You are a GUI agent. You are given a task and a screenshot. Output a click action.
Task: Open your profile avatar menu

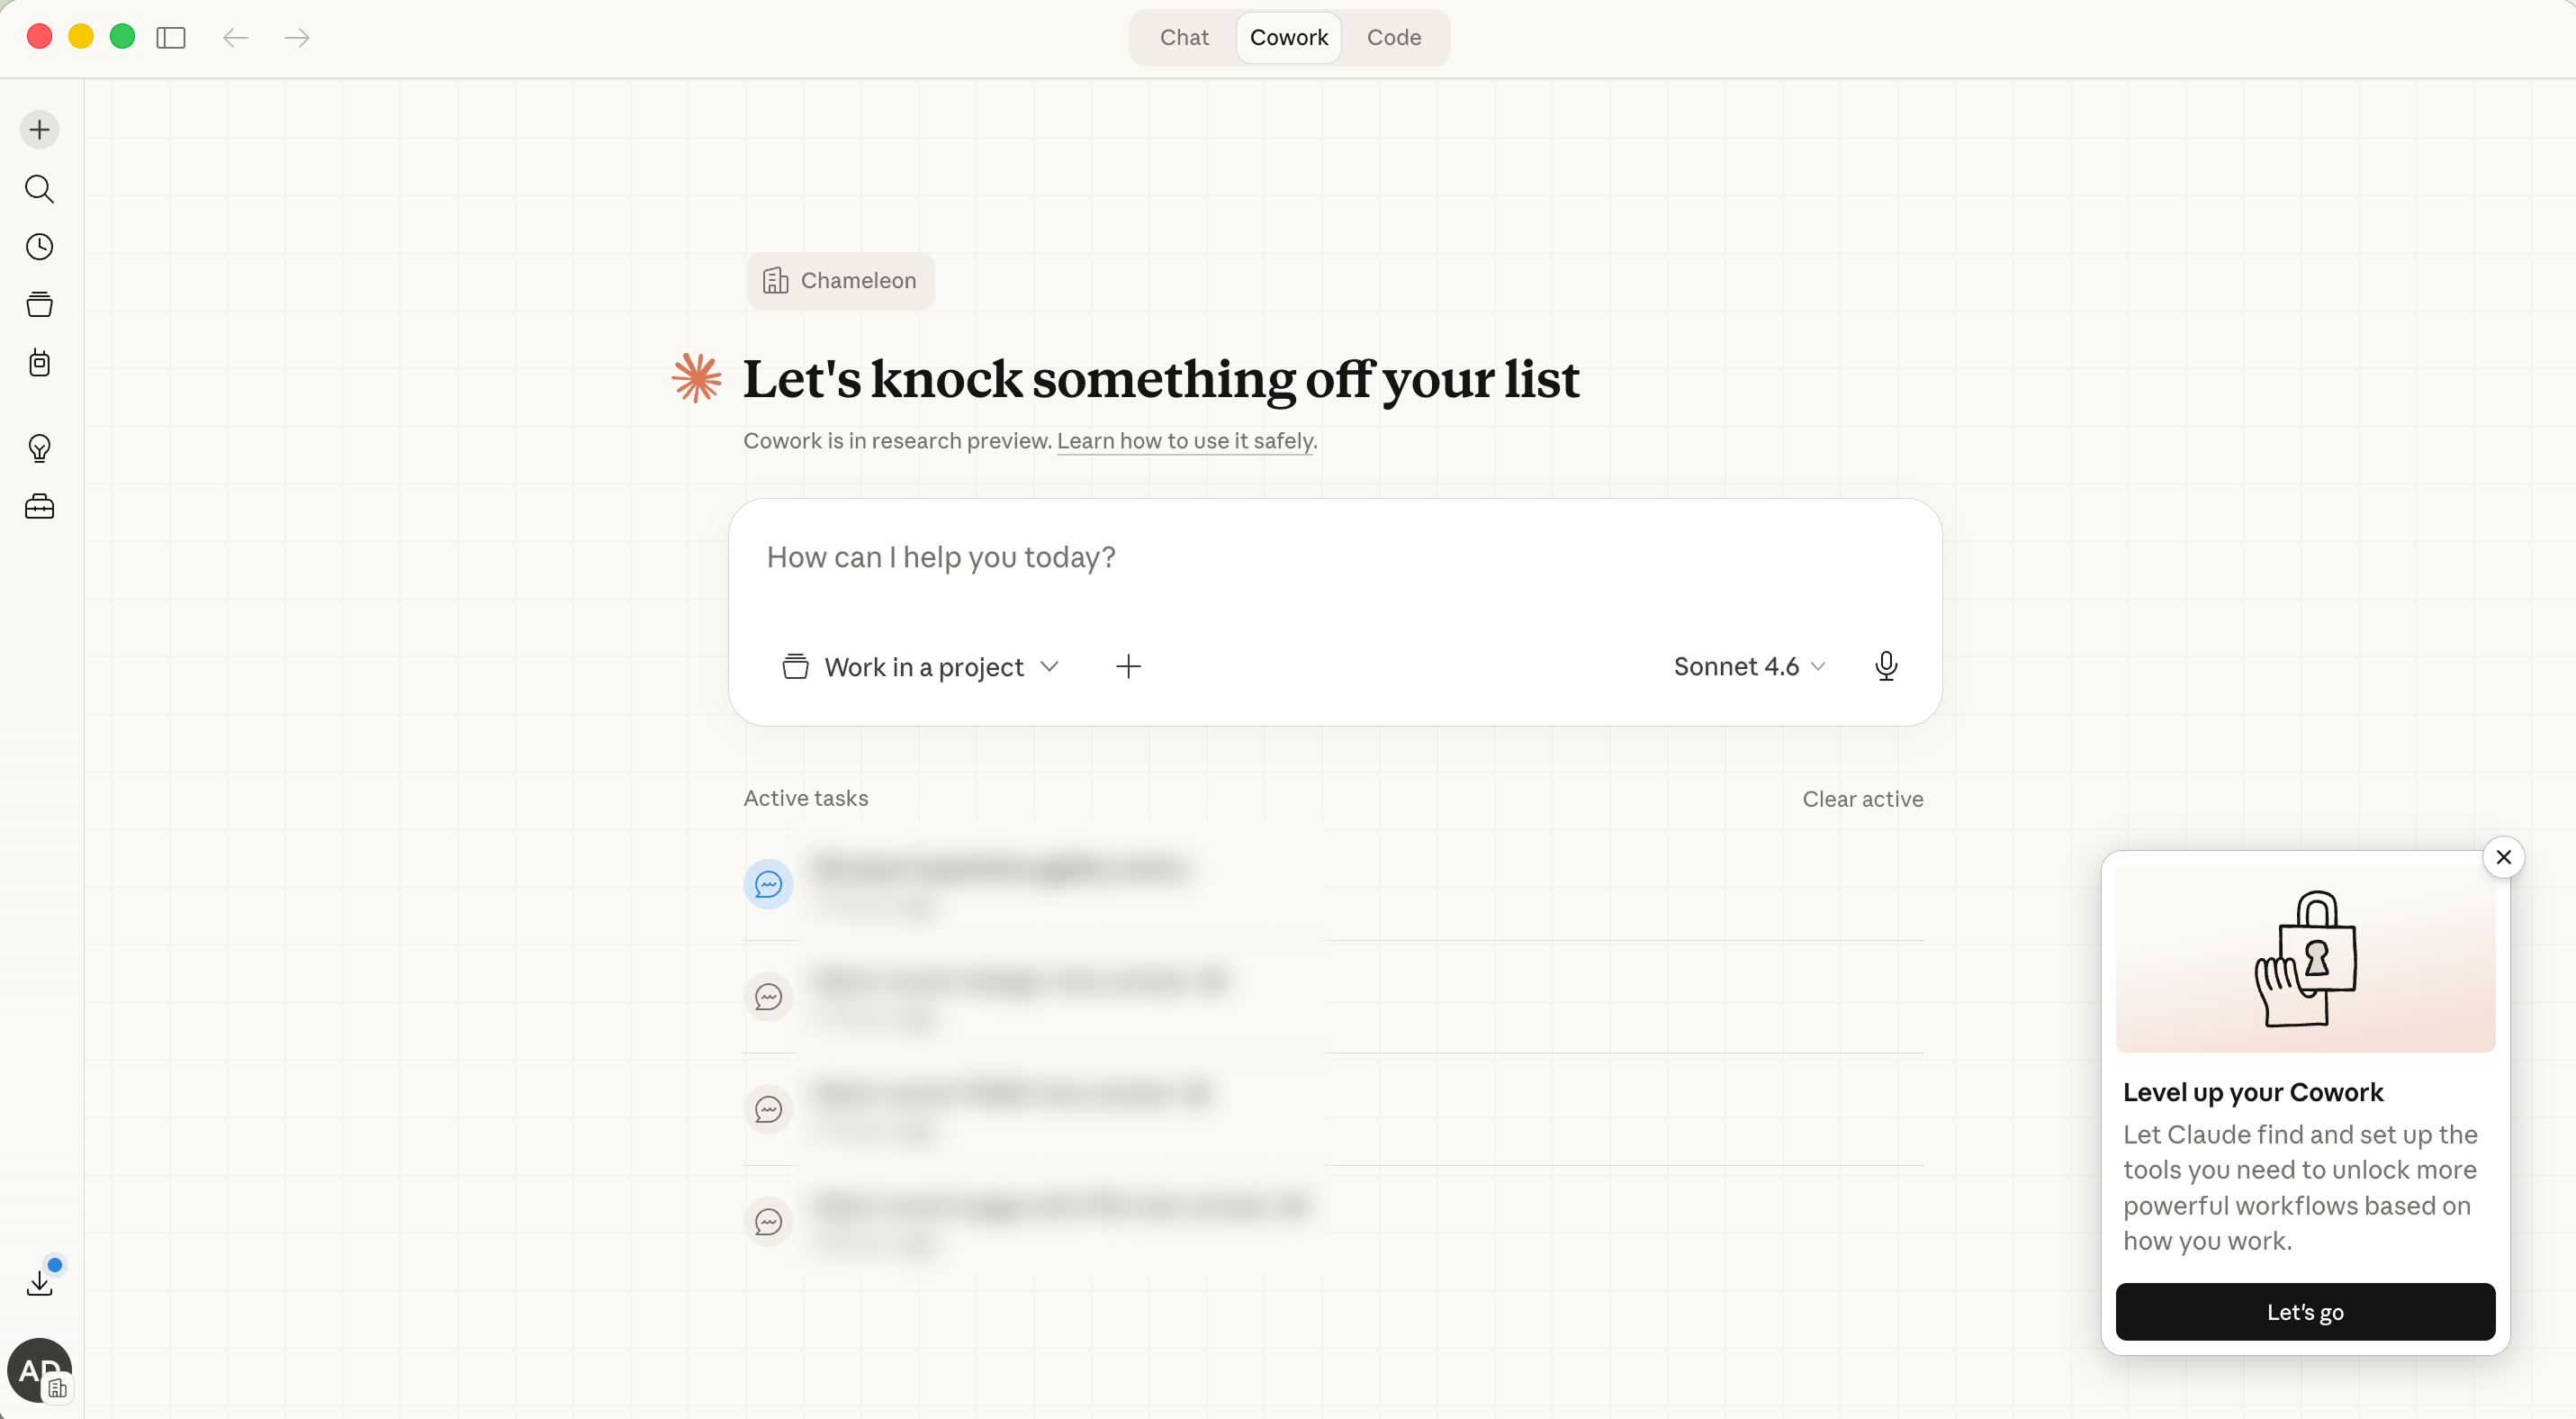[41, 1370]
